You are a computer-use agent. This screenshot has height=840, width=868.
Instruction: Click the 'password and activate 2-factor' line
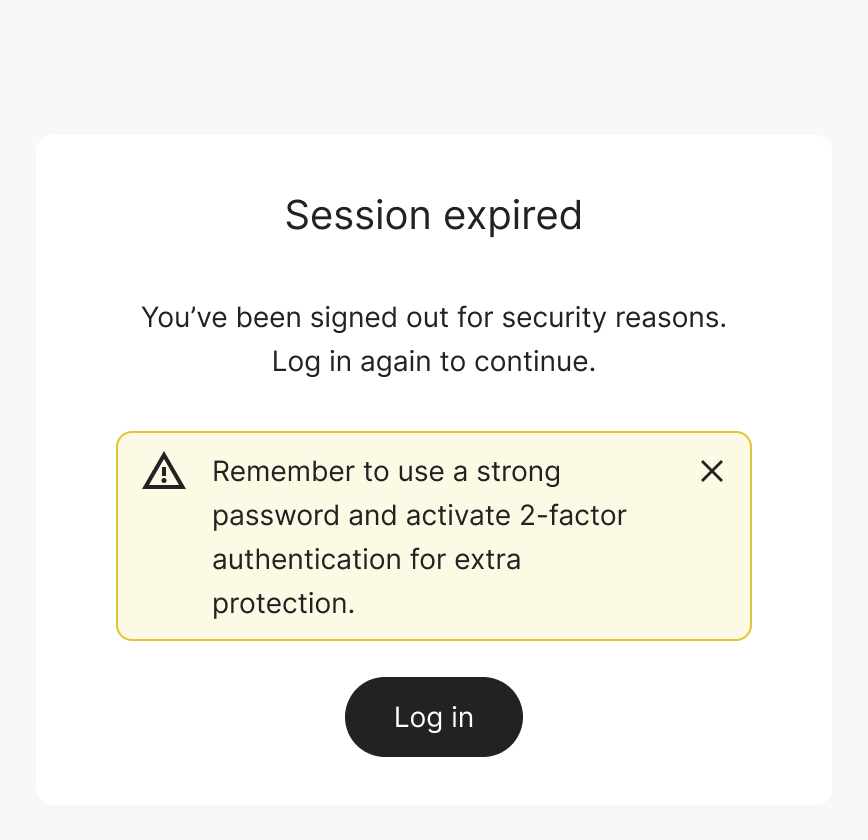419,515
